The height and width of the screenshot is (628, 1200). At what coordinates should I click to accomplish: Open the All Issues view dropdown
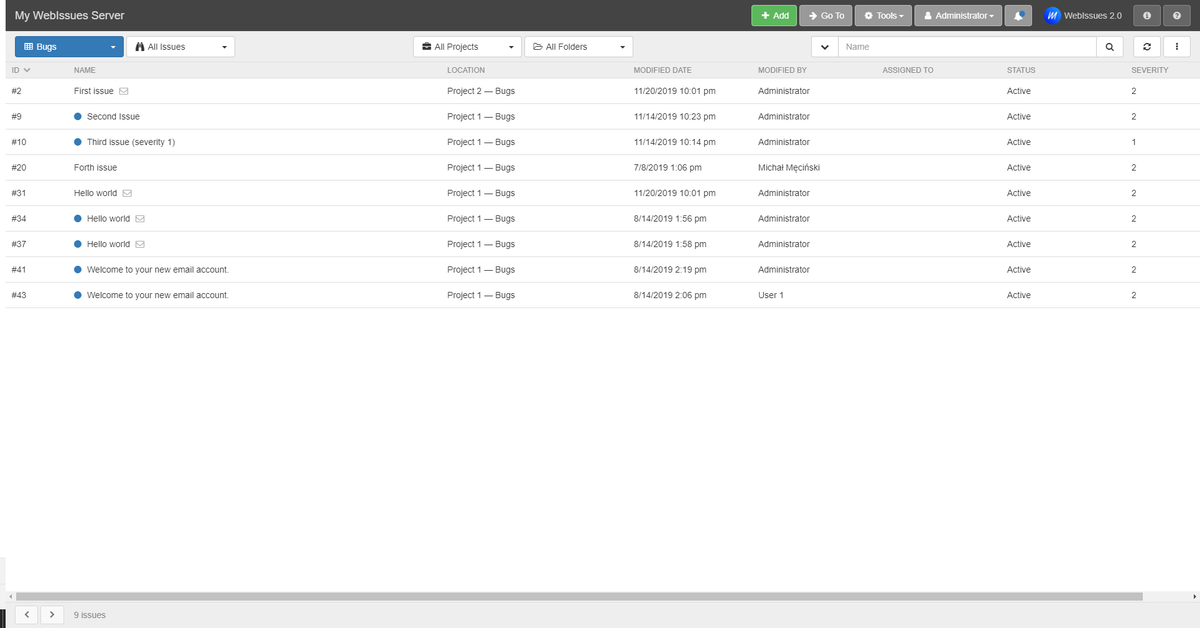[180, 46]
